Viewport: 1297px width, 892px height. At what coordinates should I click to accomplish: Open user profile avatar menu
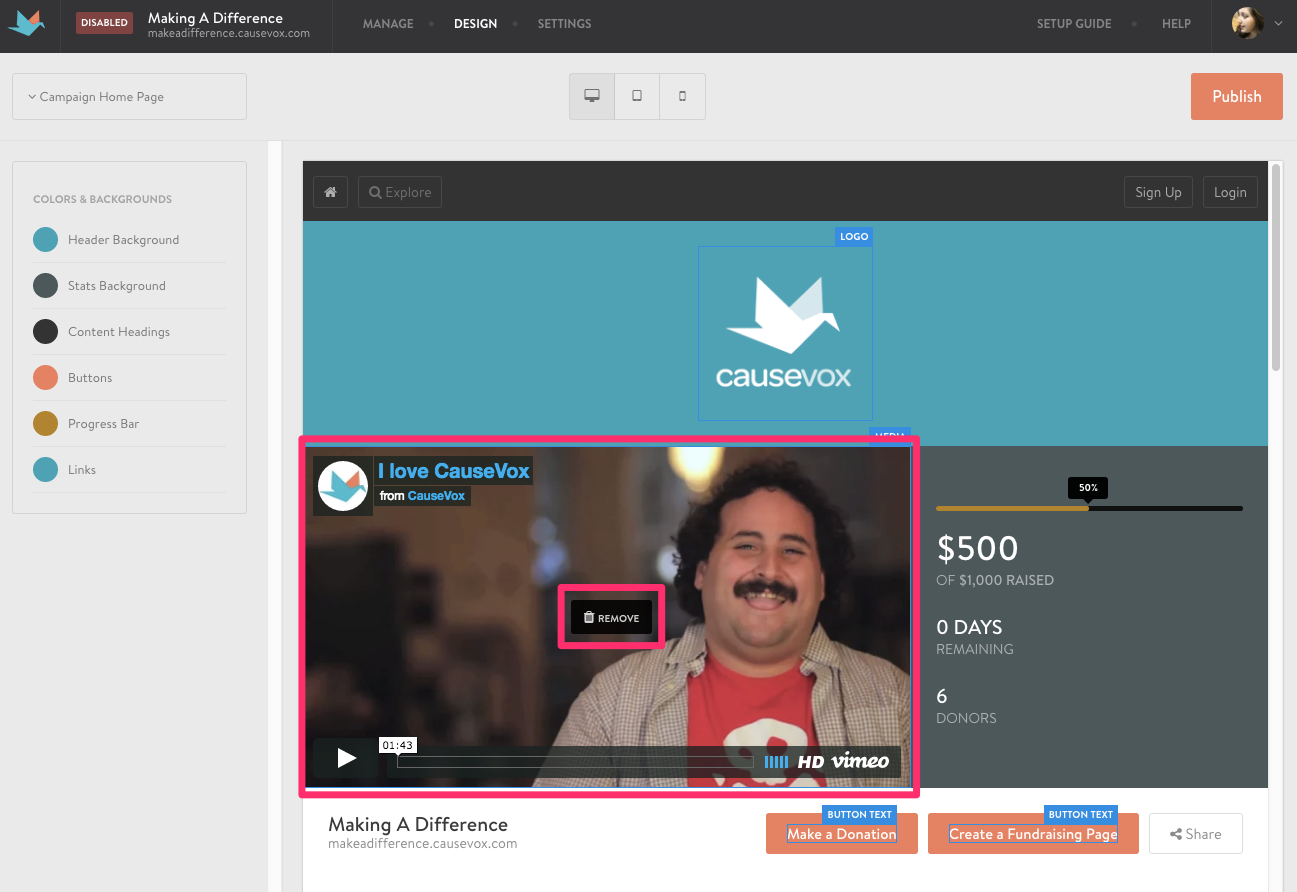click(1248, 24)
